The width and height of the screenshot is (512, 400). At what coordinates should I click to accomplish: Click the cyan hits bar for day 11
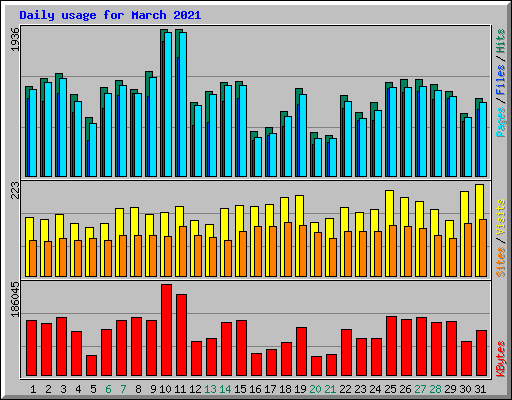183,104
